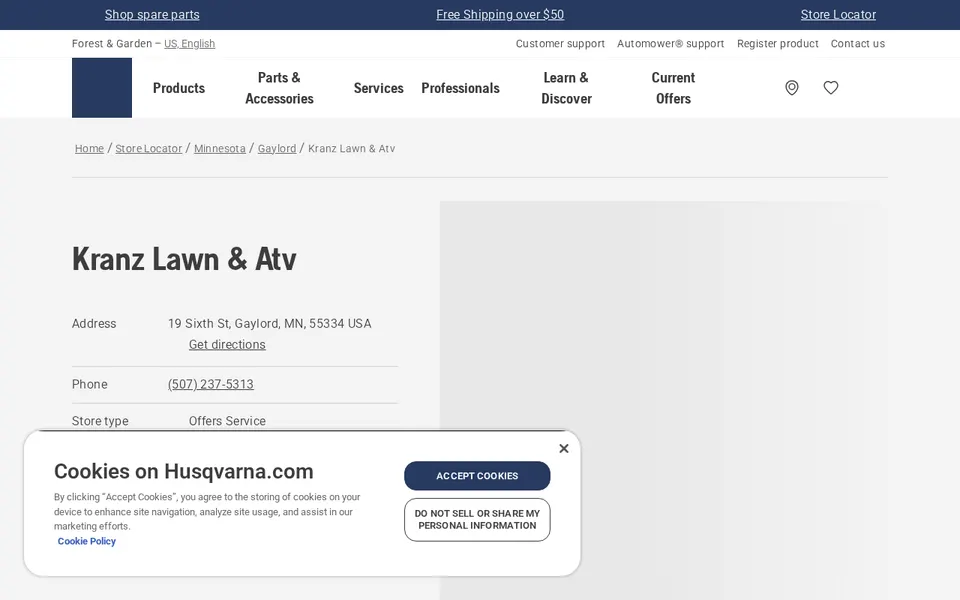Click Store Locator in top bar
This screenshot has height=600, width=960.
tap(838, 15)
